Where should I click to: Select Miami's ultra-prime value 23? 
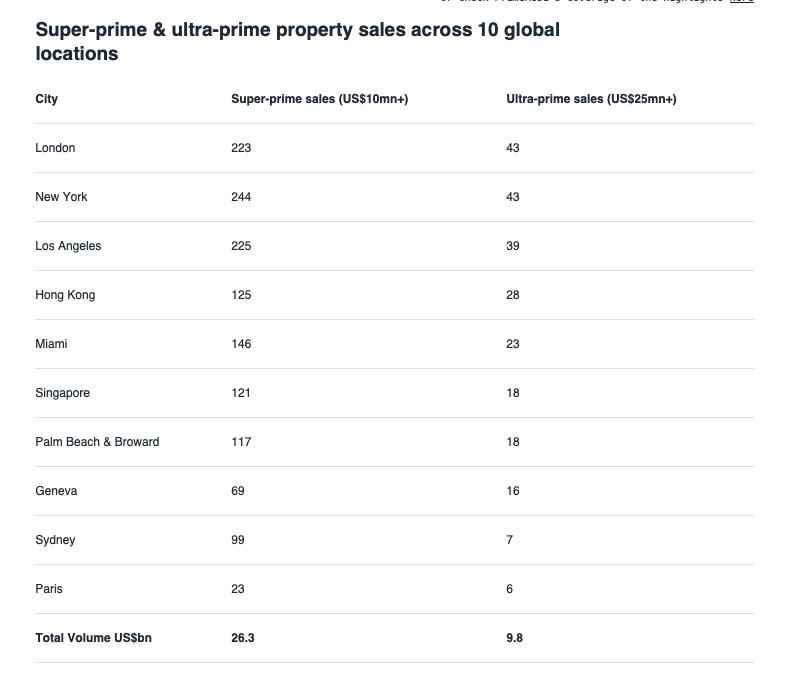pyautogui.click(x=513, y=344)
